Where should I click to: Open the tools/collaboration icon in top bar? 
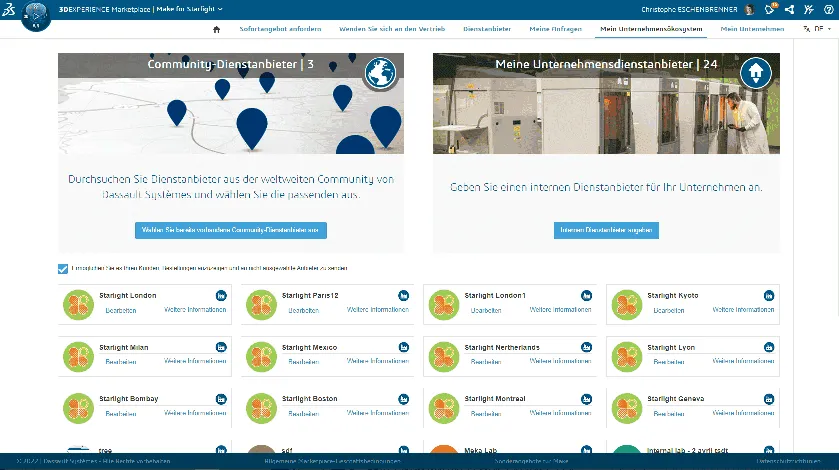click(x=809, y=9)
